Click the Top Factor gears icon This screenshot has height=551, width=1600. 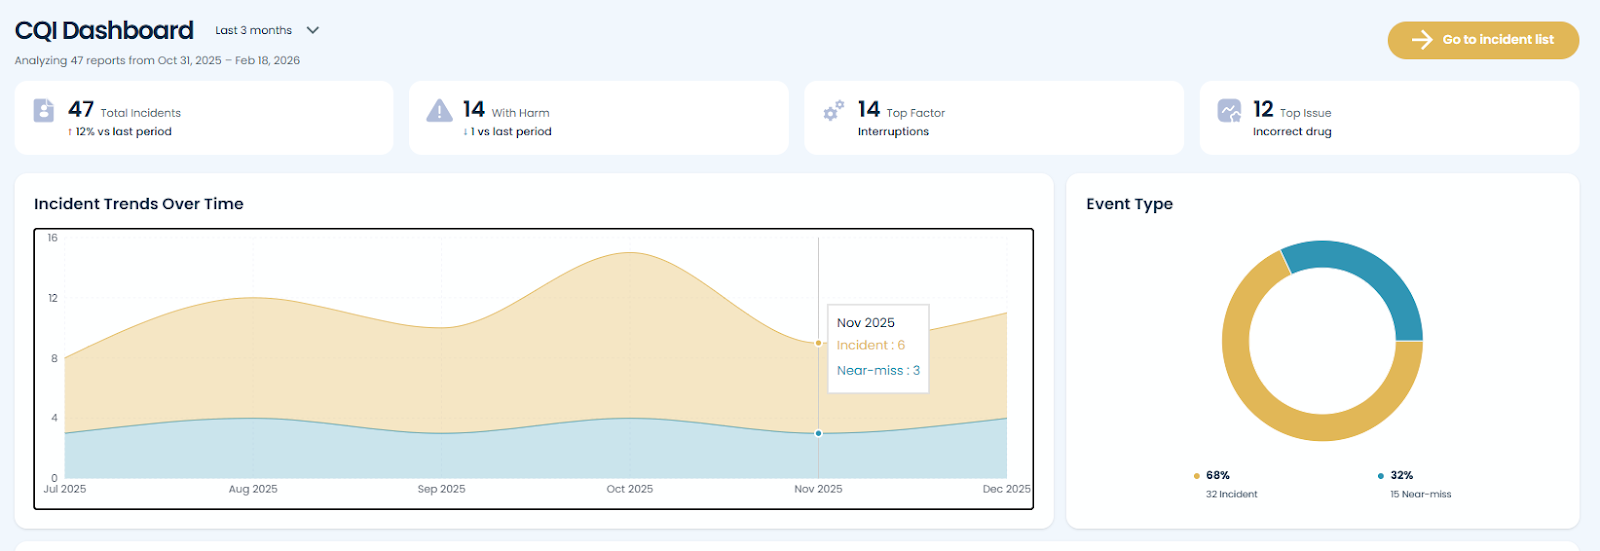833,110
